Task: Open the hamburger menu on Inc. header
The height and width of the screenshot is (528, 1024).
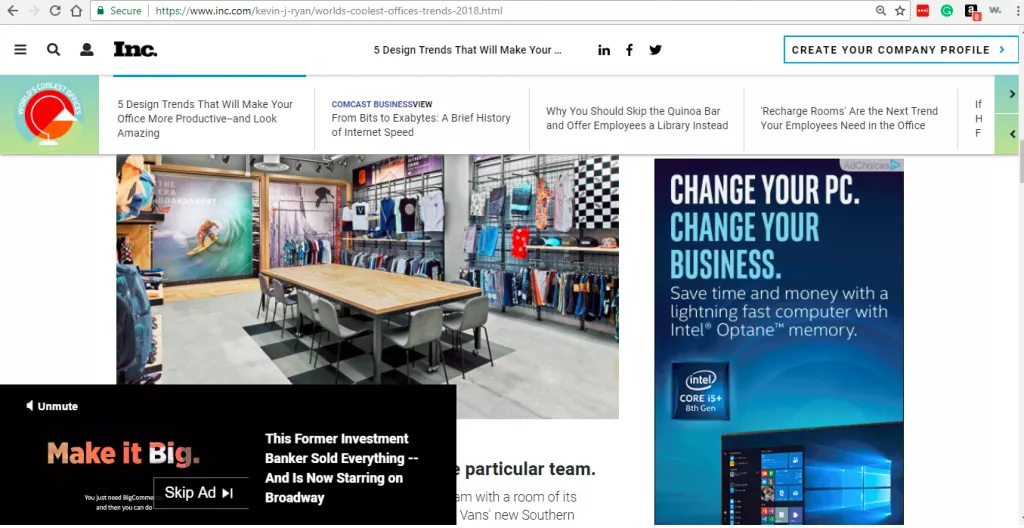Action: pos(20,50)
